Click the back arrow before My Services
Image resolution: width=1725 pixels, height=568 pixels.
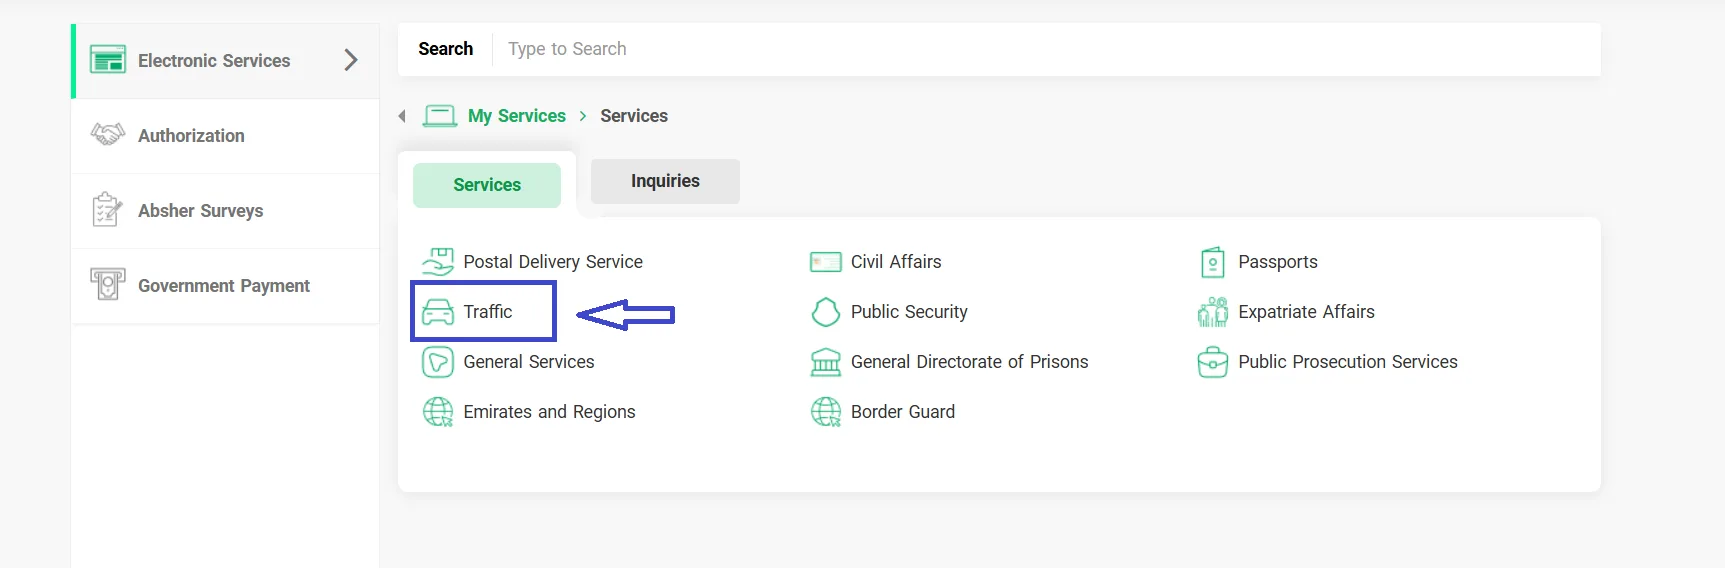(402, 116)
